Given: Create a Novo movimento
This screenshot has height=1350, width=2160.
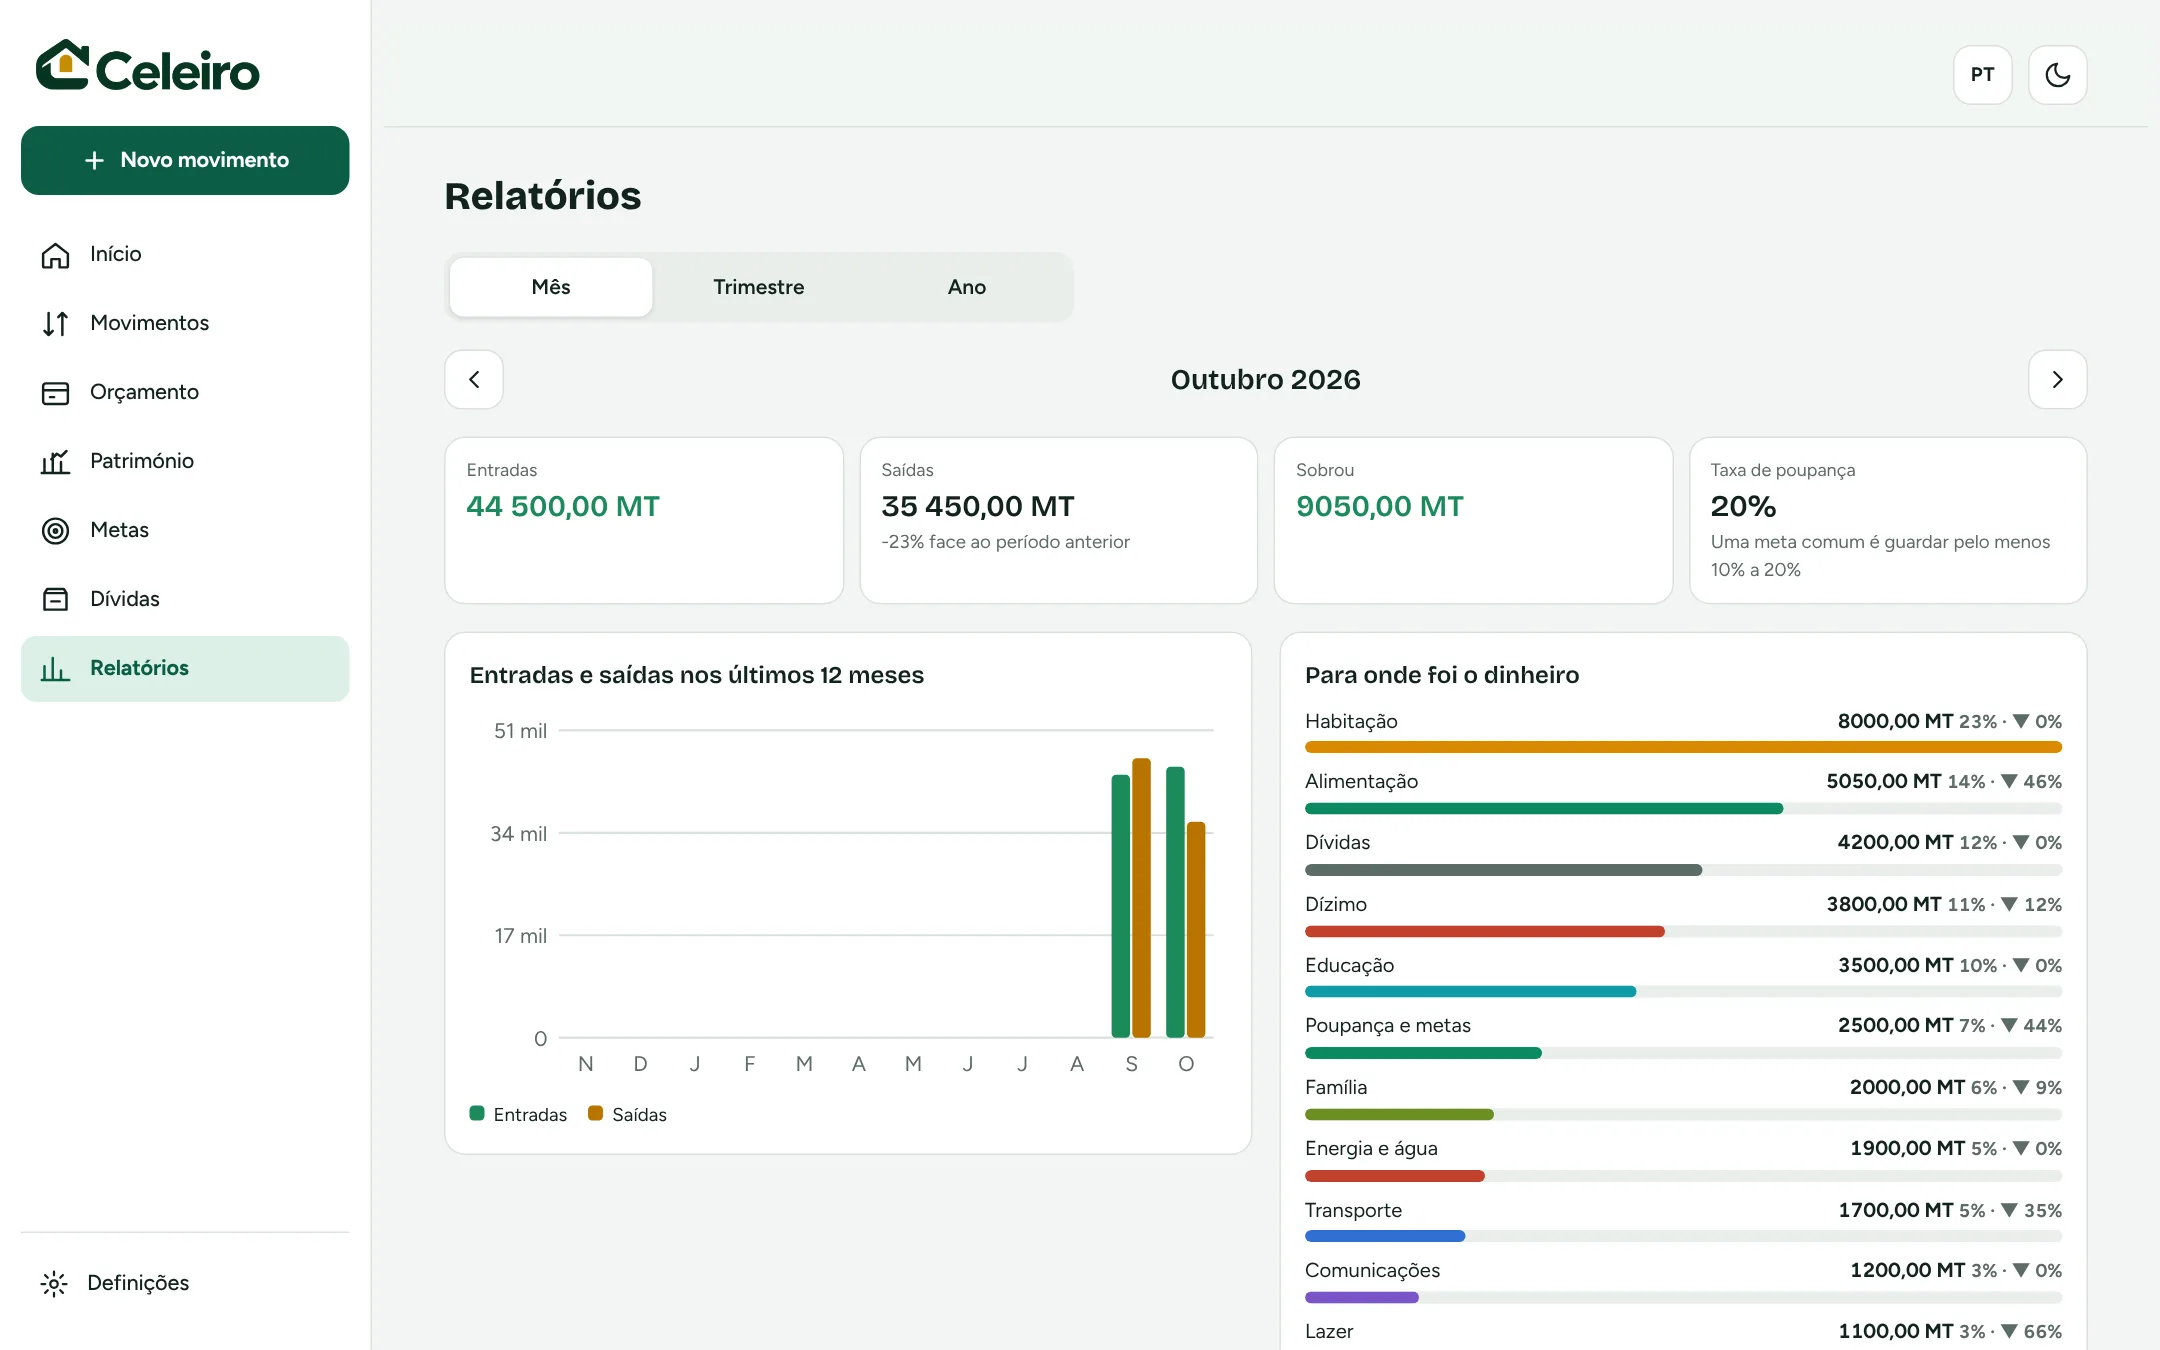Looking at the screenshot, I should pos(185,160).
